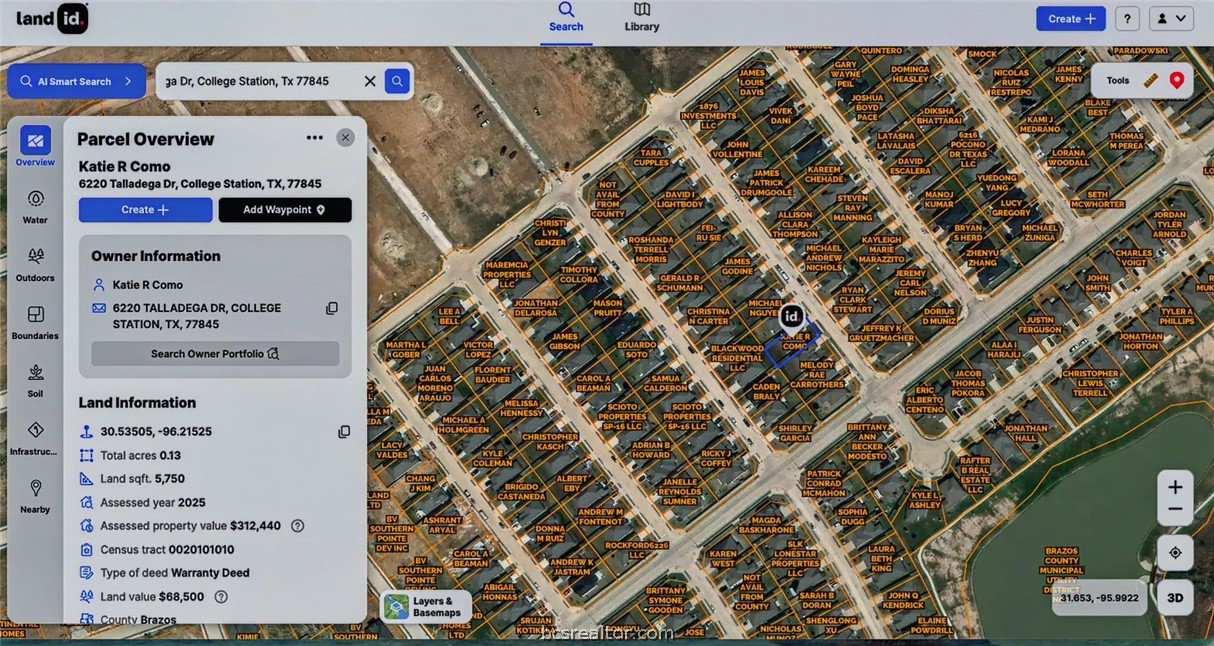
Task: Click owner name Katie R Como
Action: coord(147,285)
